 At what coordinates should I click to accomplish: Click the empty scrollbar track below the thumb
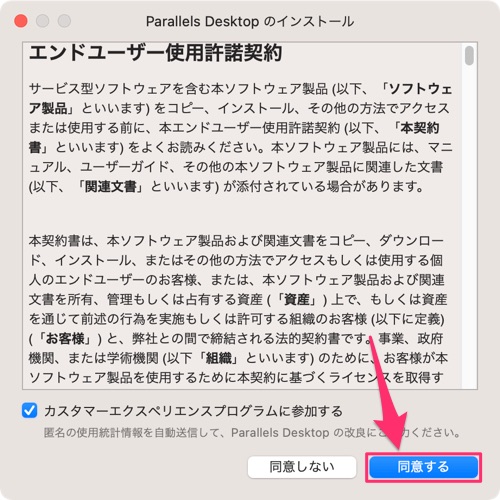tap(469, 227)
